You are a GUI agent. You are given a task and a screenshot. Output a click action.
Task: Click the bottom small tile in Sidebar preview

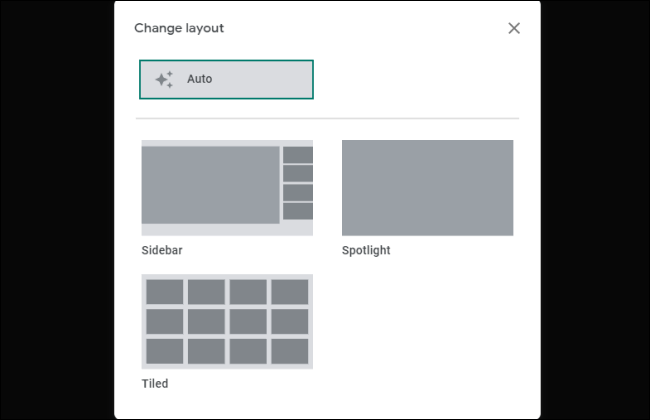click(298, 211)
